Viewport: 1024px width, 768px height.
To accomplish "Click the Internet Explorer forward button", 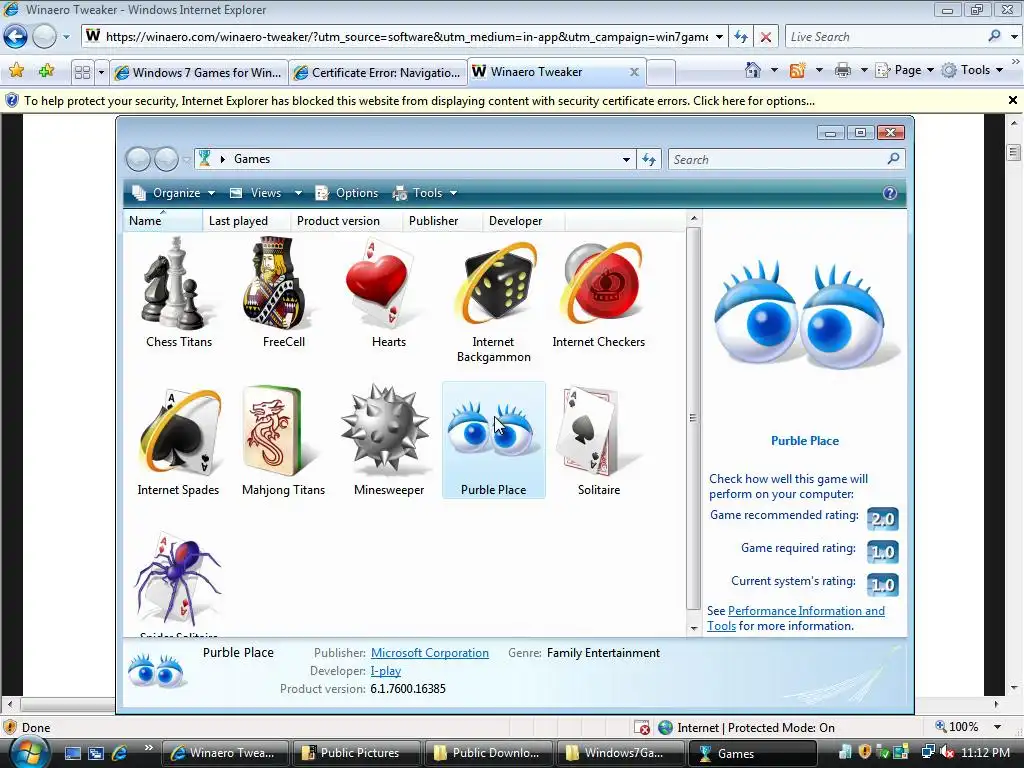I will 44,37.
